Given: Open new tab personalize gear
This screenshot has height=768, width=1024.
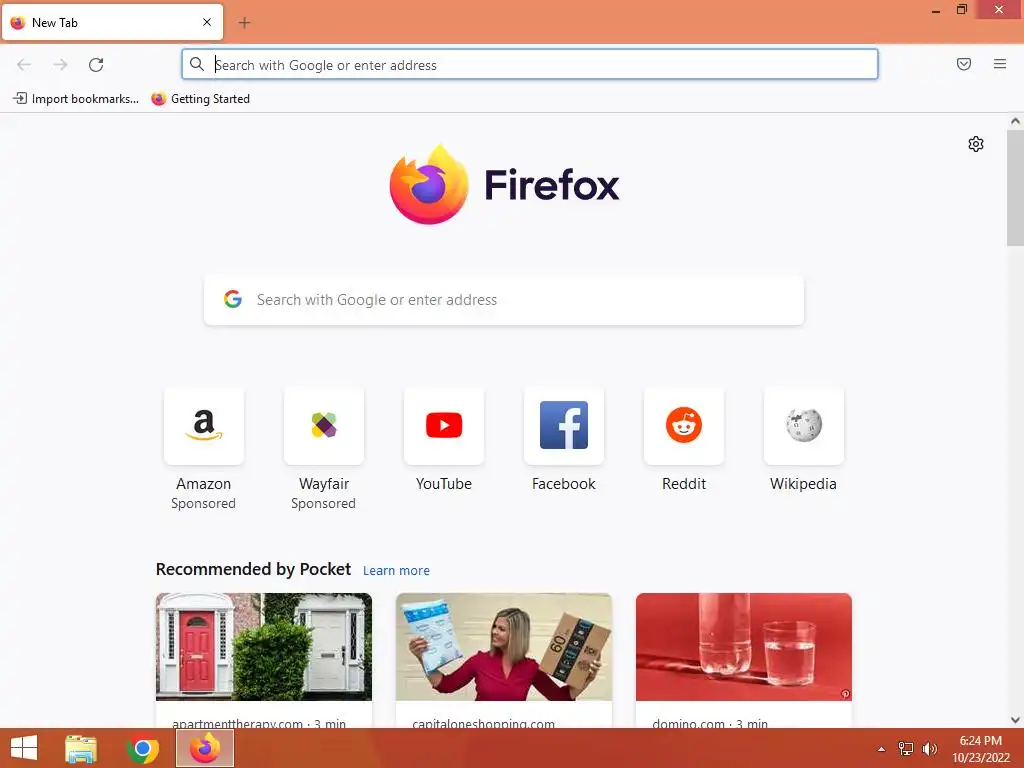Looking at the screenshot, I should click(x=976, y=144).
